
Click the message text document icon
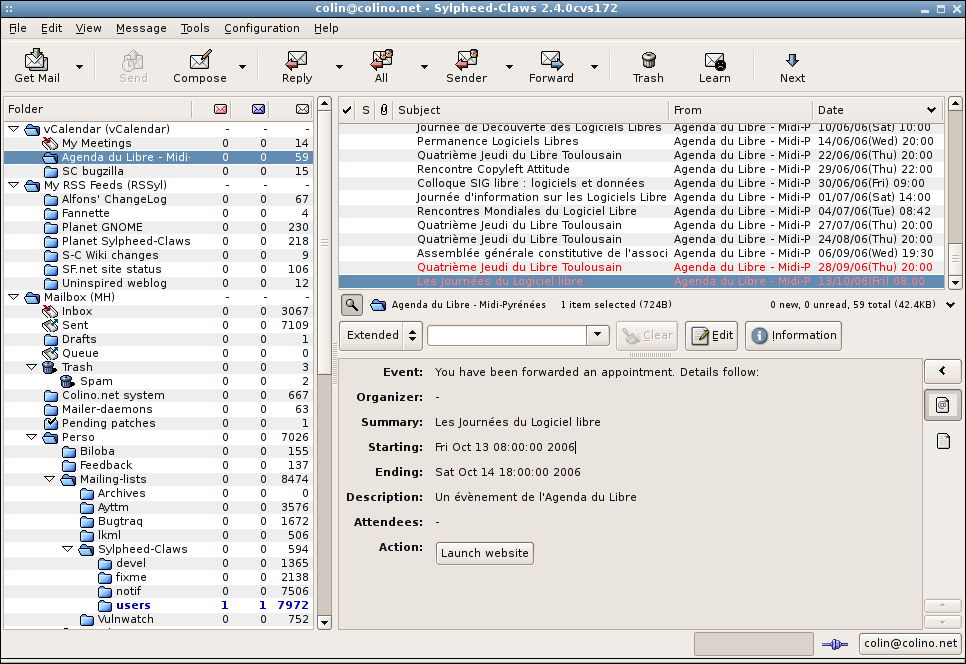pos(943,441)
